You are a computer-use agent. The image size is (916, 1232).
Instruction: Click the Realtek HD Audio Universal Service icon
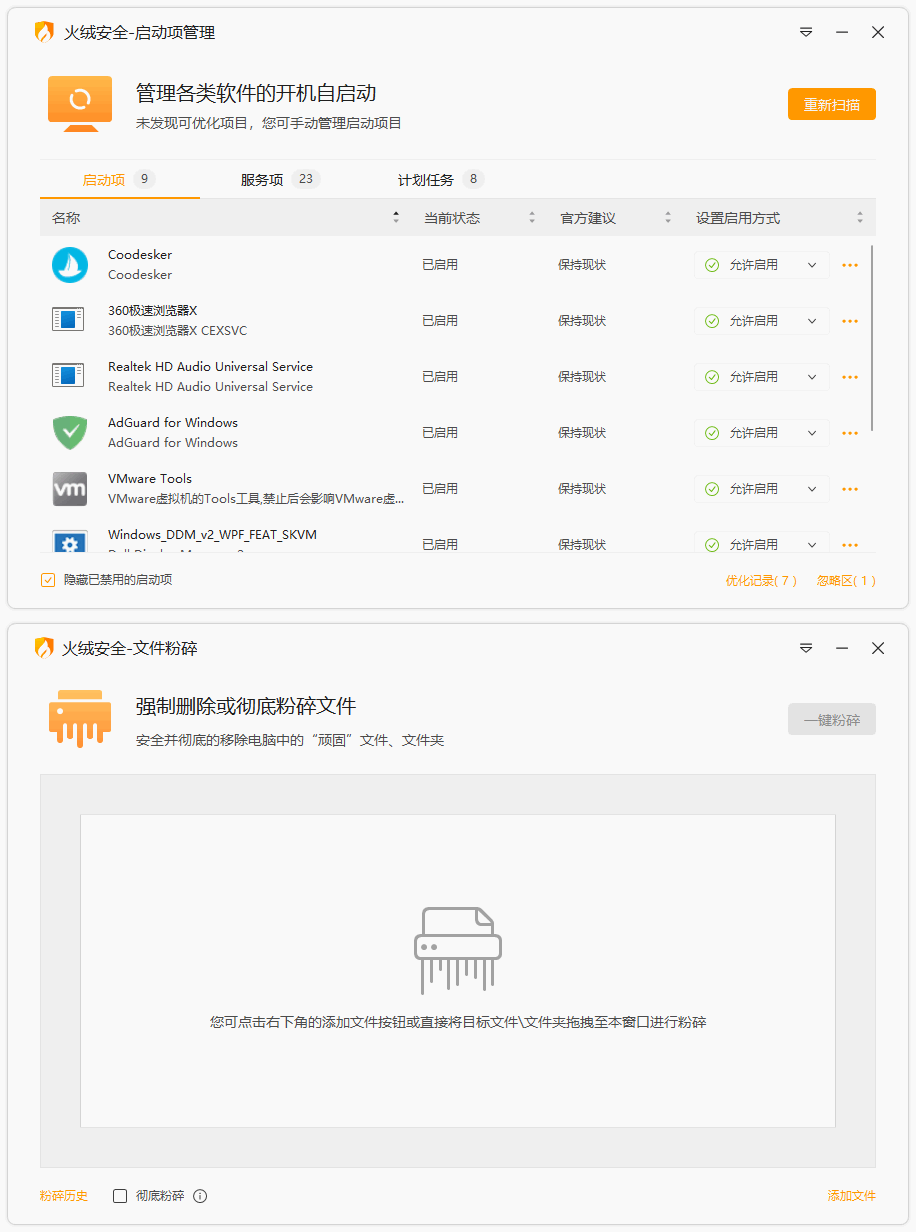(70, 377)
